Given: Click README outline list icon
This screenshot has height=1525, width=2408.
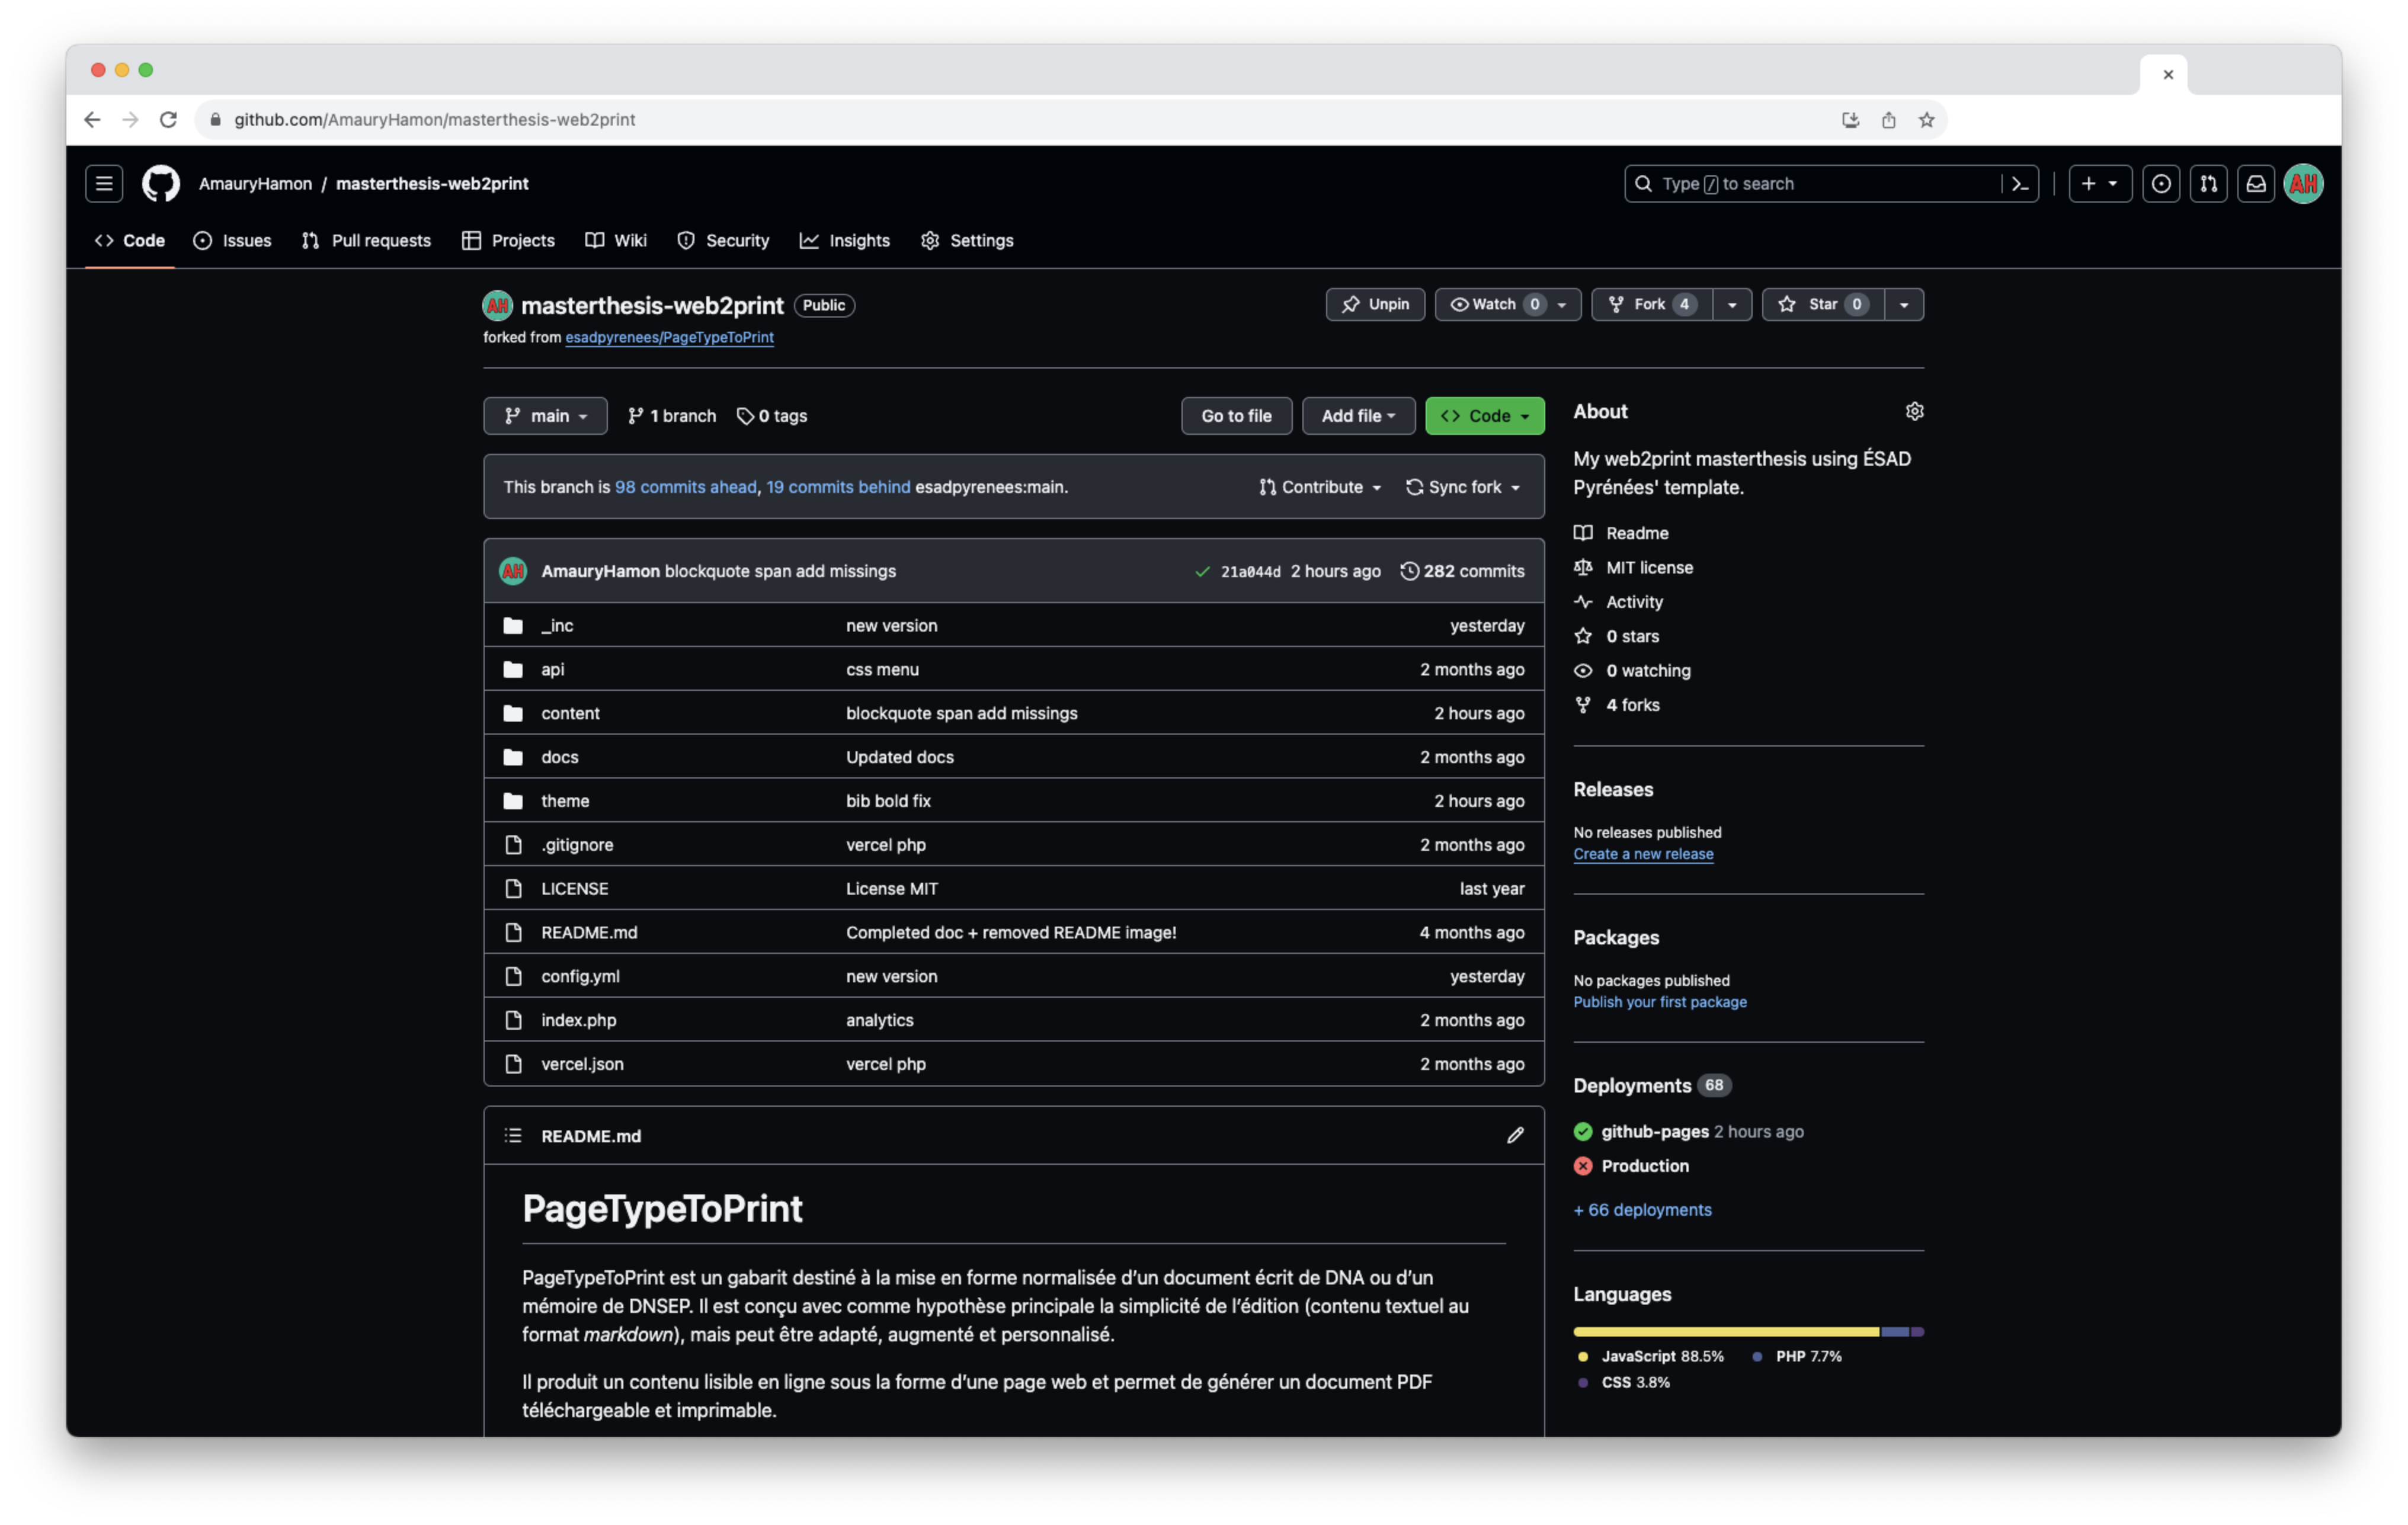Looking at the screenshot, I should tap(513, 1136).
